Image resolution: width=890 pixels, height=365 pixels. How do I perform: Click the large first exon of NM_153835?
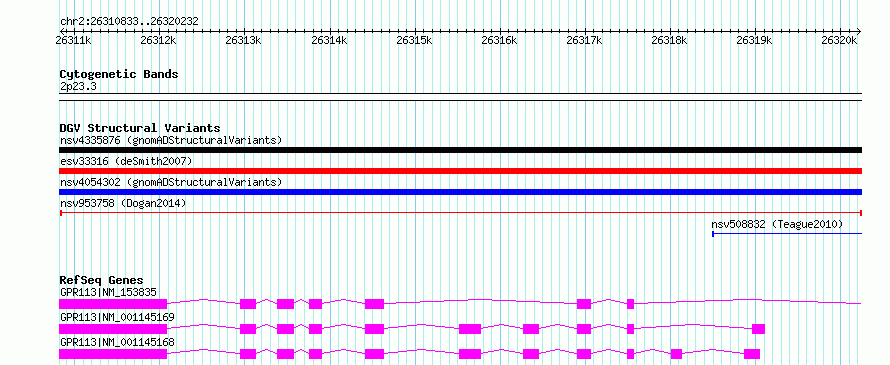pos(113,304)
